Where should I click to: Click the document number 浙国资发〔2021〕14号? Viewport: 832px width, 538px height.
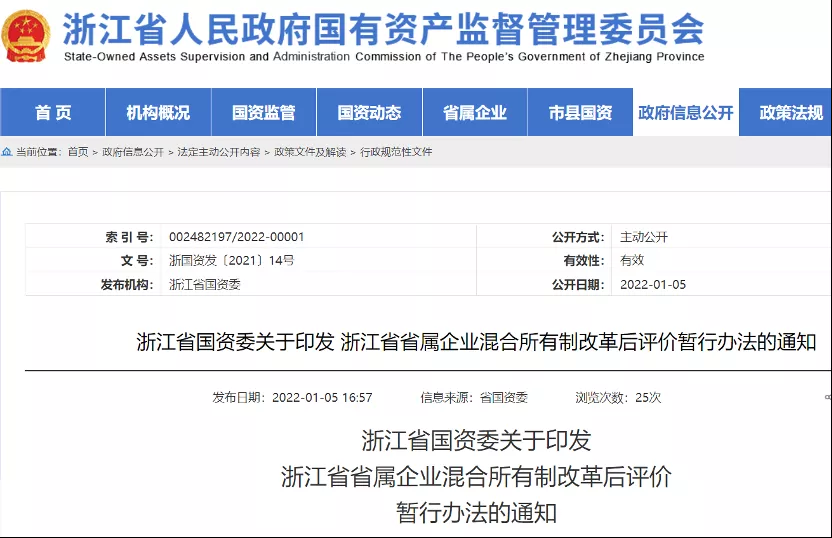point(232,261)
